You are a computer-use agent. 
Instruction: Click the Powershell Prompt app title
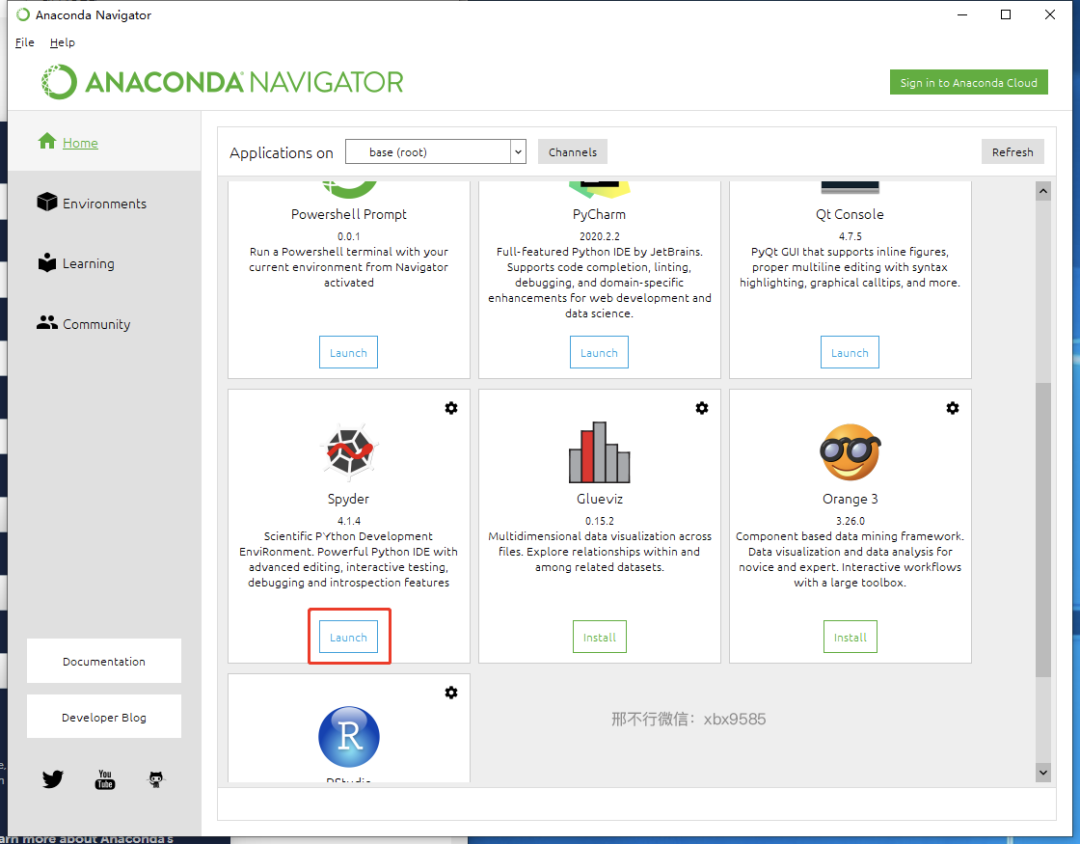coord(349,214)
